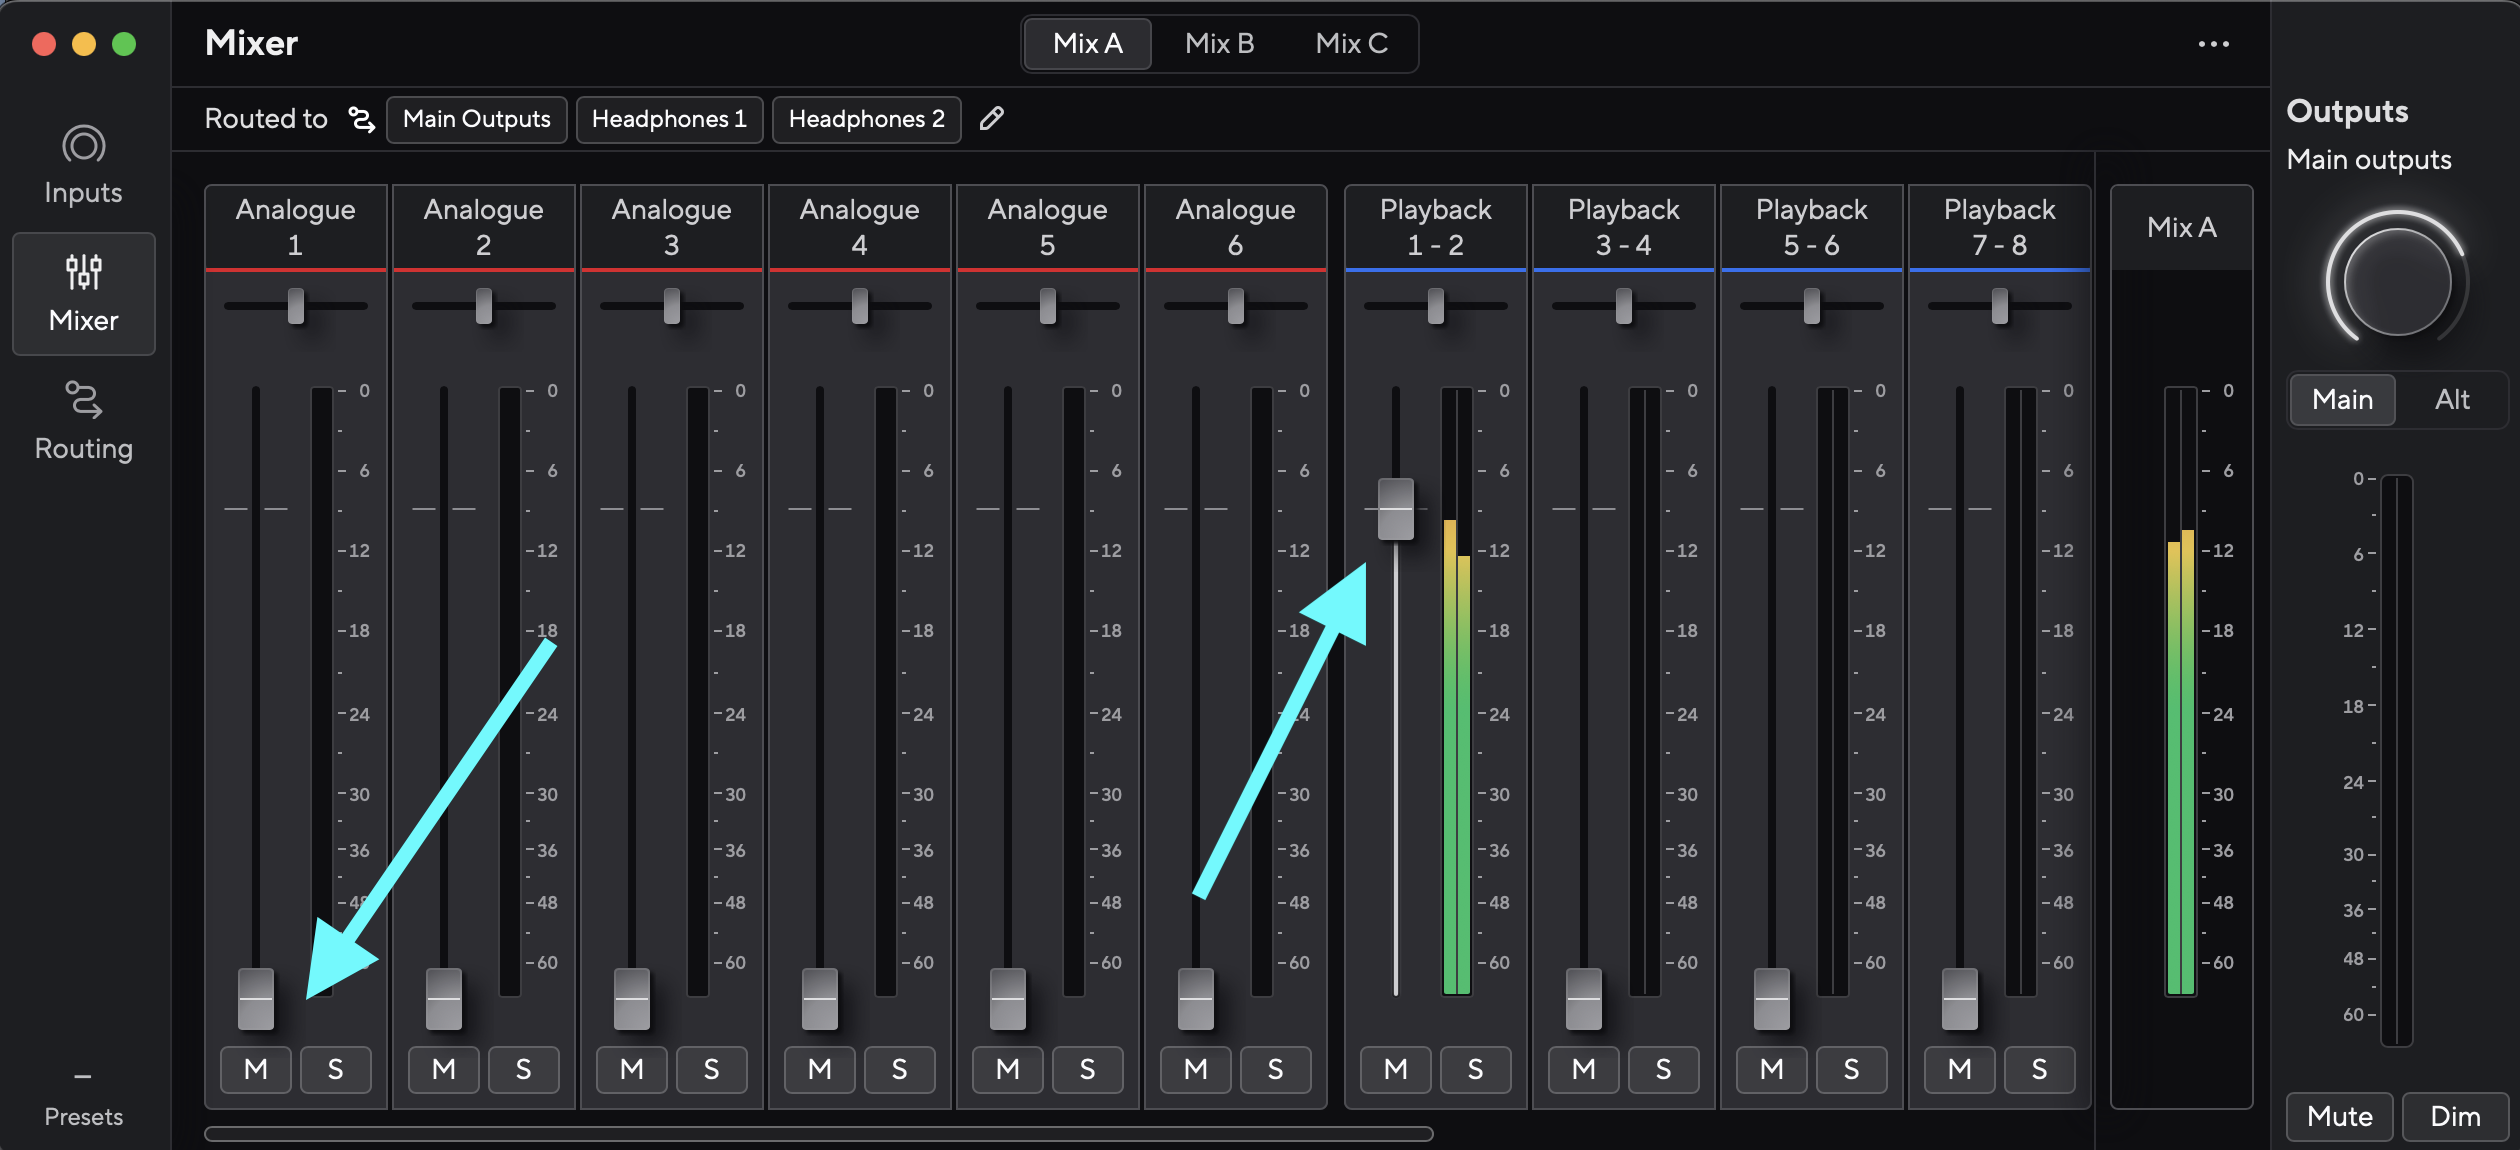Click the pencil icon to edit routing
Screen dimensions: 2520x1150
[x=991, y=119]
